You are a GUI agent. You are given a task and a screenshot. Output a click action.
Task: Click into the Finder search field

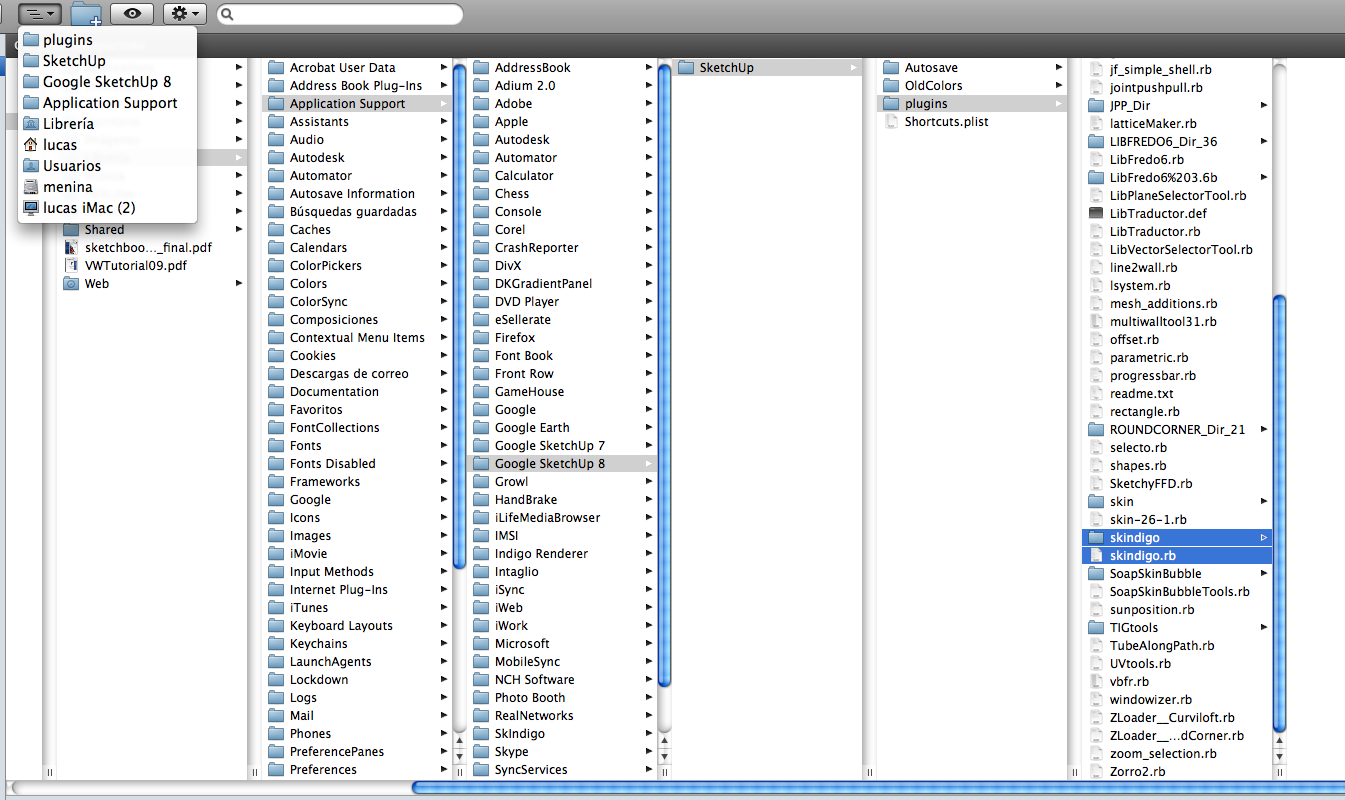point(340,14)
